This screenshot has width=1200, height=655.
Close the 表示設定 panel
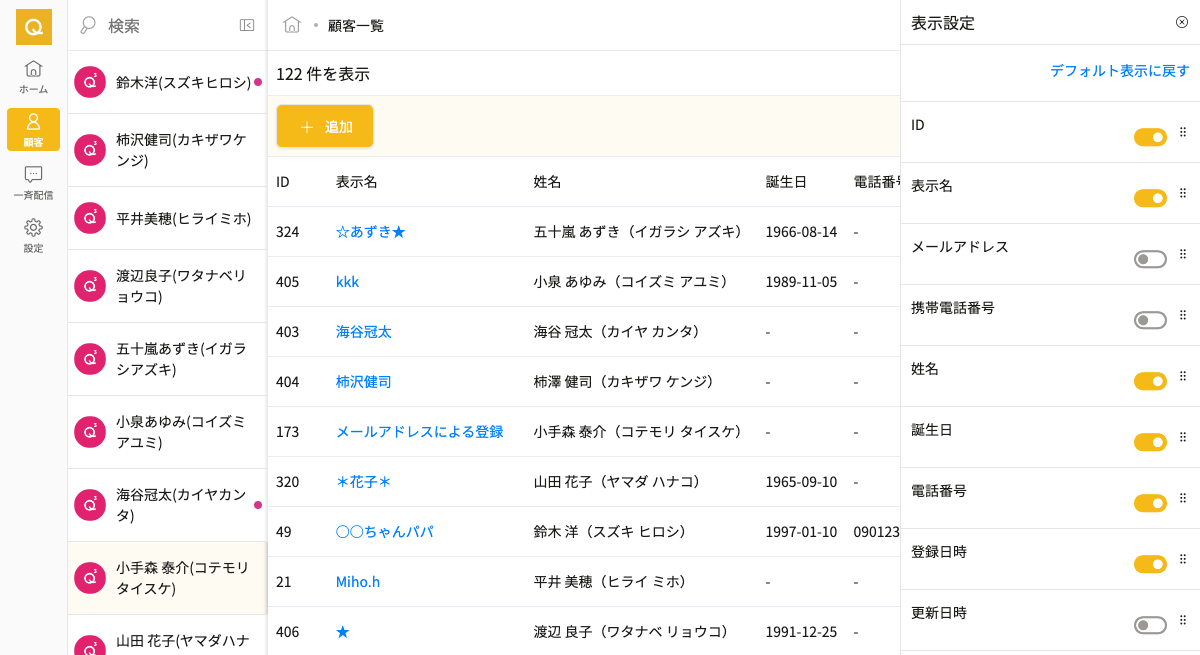click(1182, 22)
